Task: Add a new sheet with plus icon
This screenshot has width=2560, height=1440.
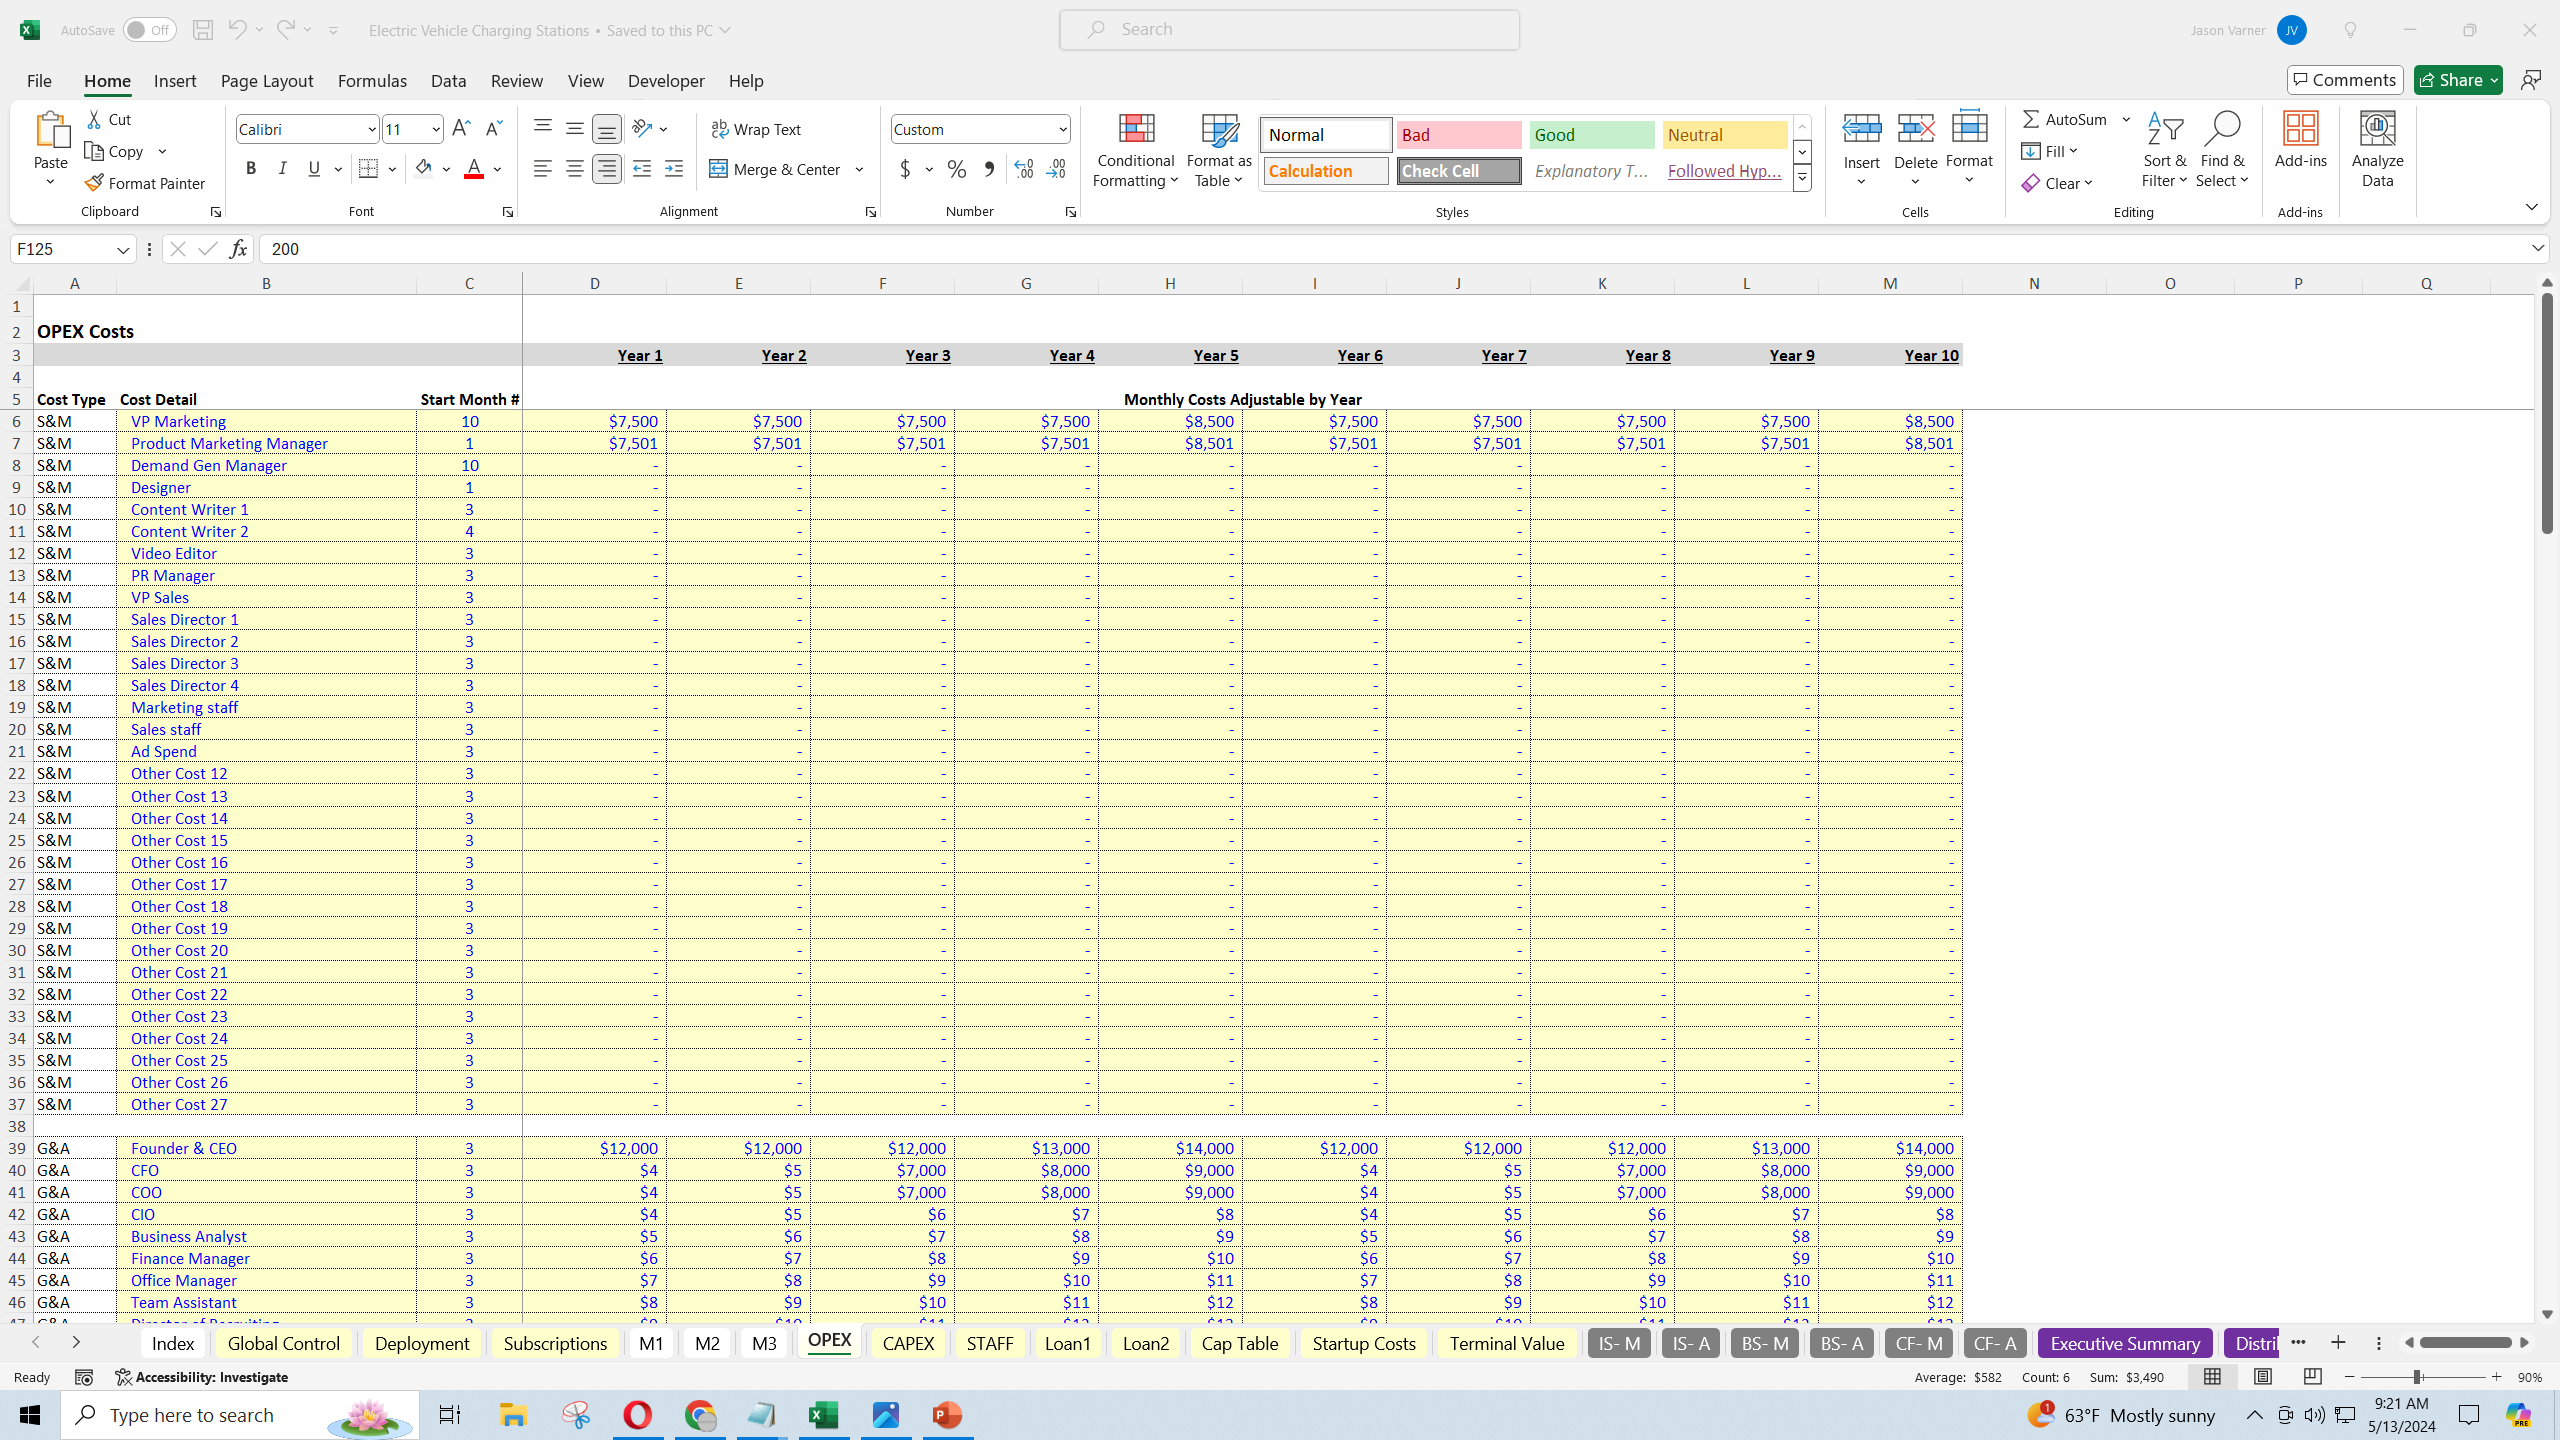Action: click(x=2338, y=1342)
